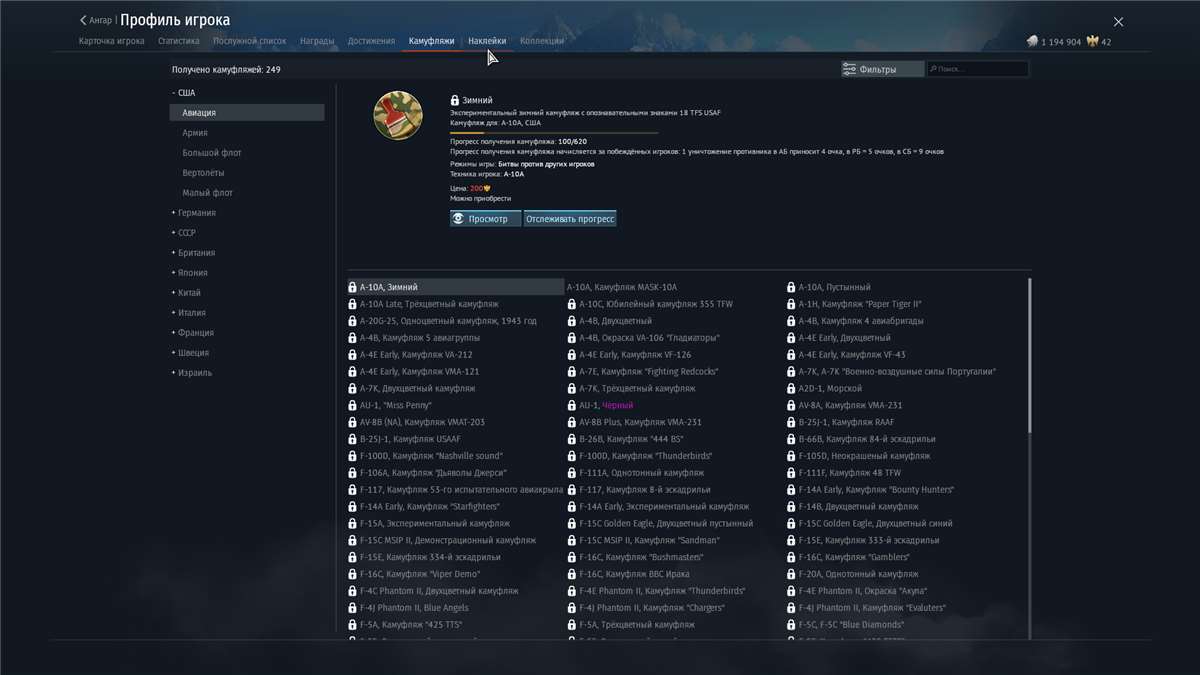This screenshot has width=1200, height=675.
Task: Click the eye icon on Просмотр button
Action: click(x=459, y=218)
